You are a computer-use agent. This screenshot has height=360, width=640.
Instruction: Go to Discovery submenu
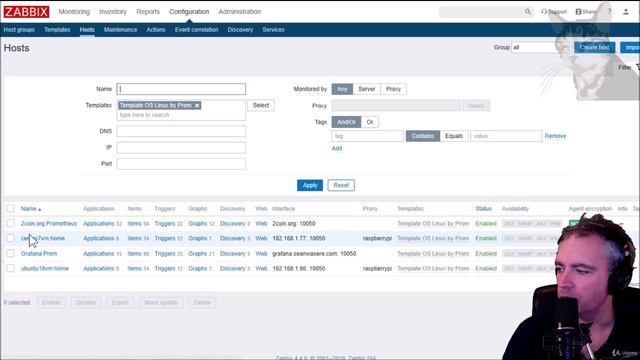click(240, 30)
